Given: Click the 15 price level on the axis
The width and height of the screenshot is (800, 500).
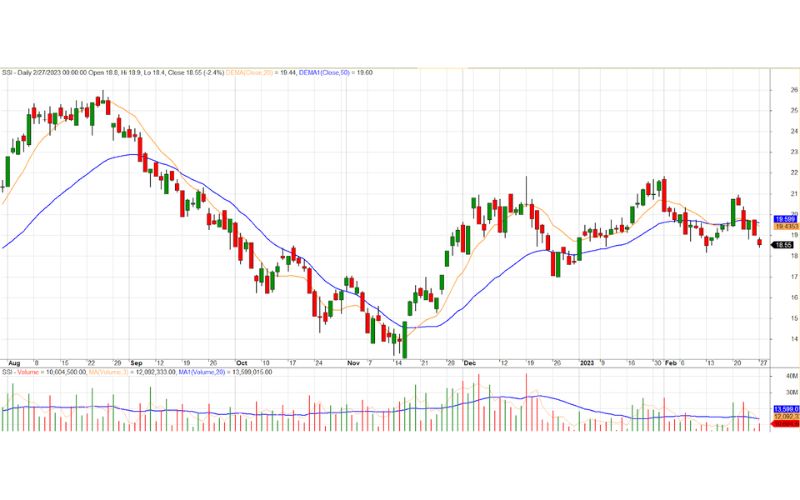Looking at the screenshot, I should click(x=794, y=318).
